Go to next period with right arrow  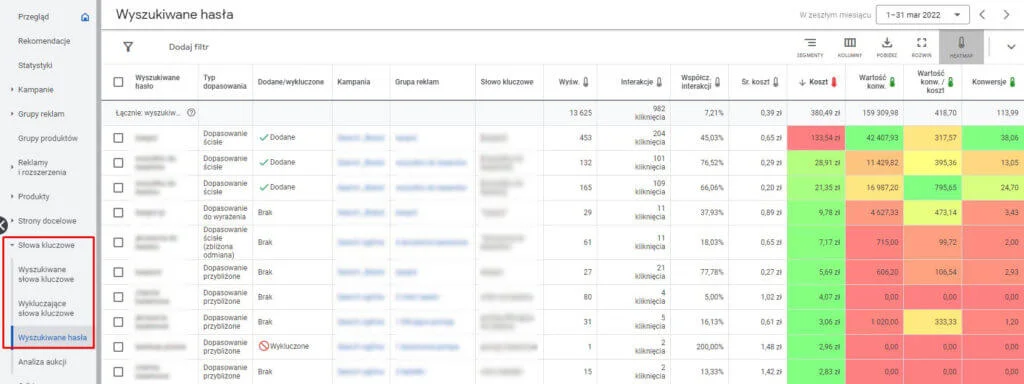coord(1006,15)
